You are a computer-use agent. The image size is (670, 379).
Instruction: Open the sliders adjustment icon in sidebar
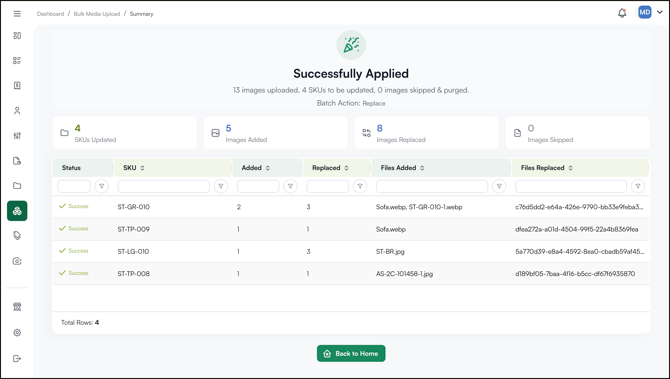17,135
